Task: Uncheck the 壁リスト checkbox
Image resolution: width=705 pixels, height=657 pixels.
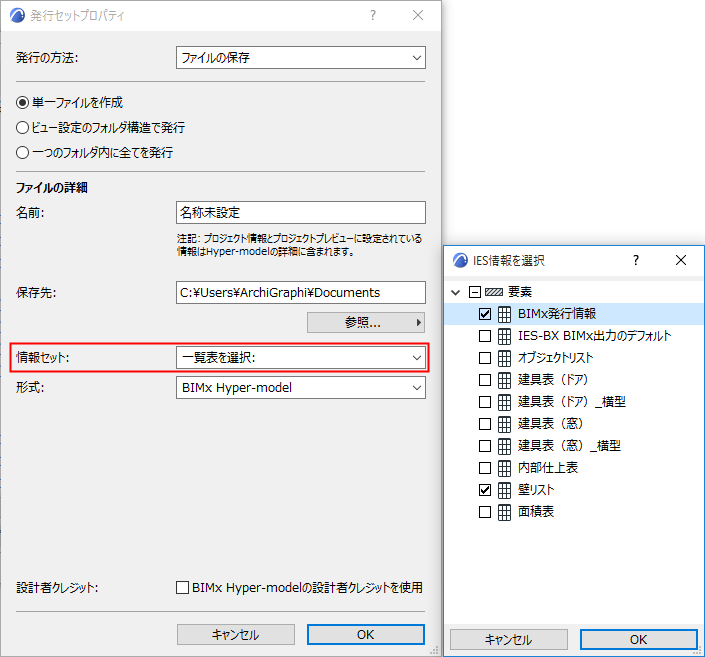Action: pos(485,490)
